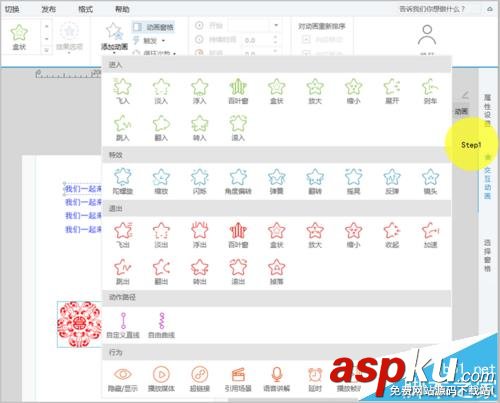
Task: Select the 镜头 lens emphasis effect
Action: (430, 181)
